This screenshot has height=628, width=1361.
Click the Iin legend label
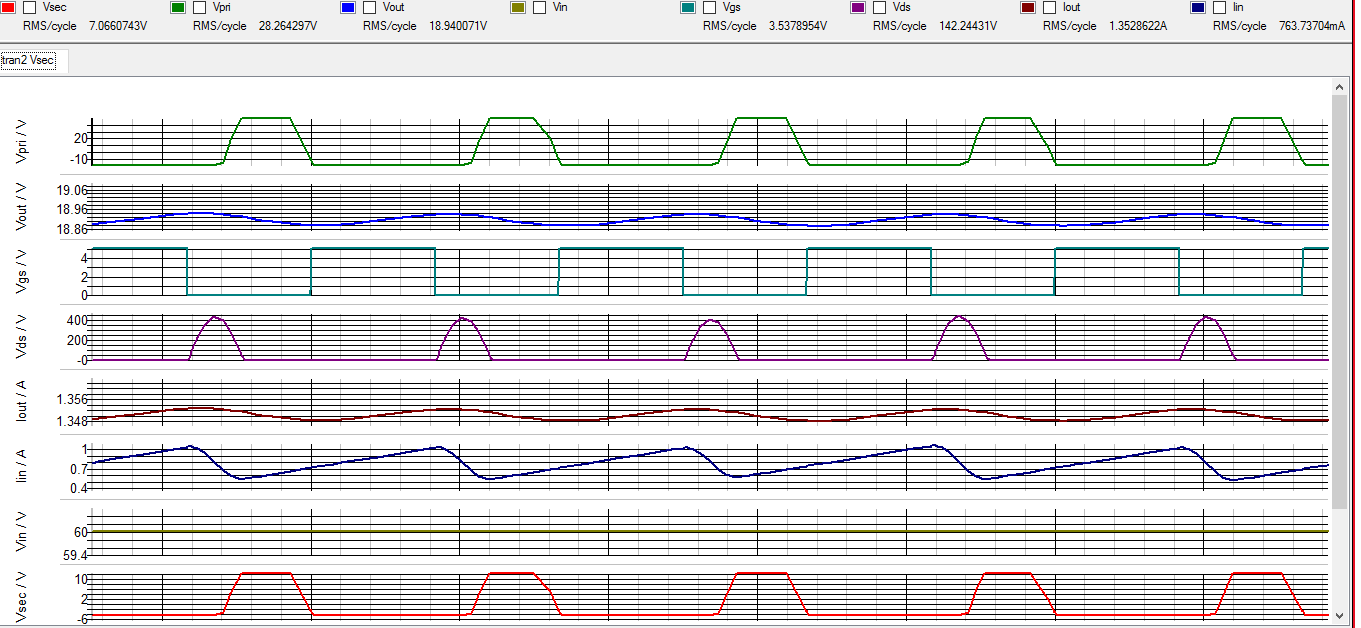point(1240,7)
